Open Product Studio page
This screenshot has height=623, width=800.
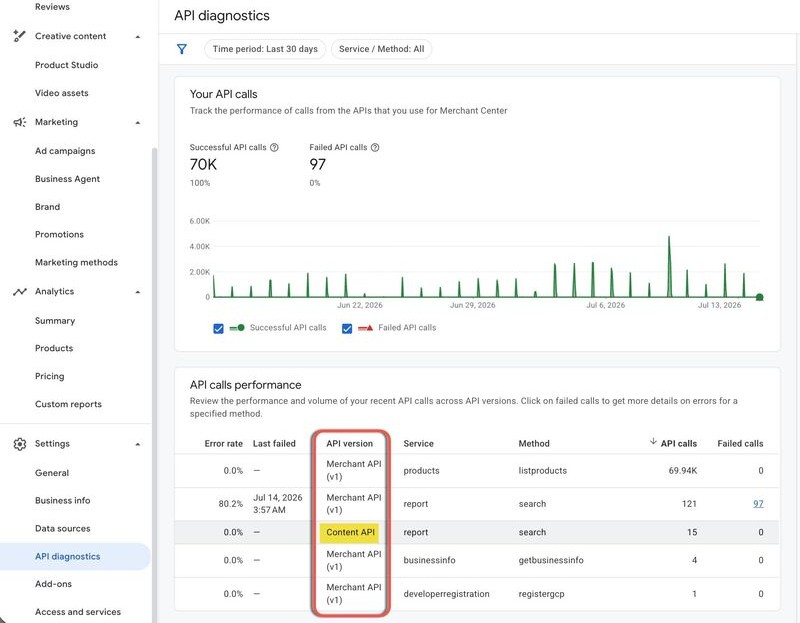pos(66,65)
